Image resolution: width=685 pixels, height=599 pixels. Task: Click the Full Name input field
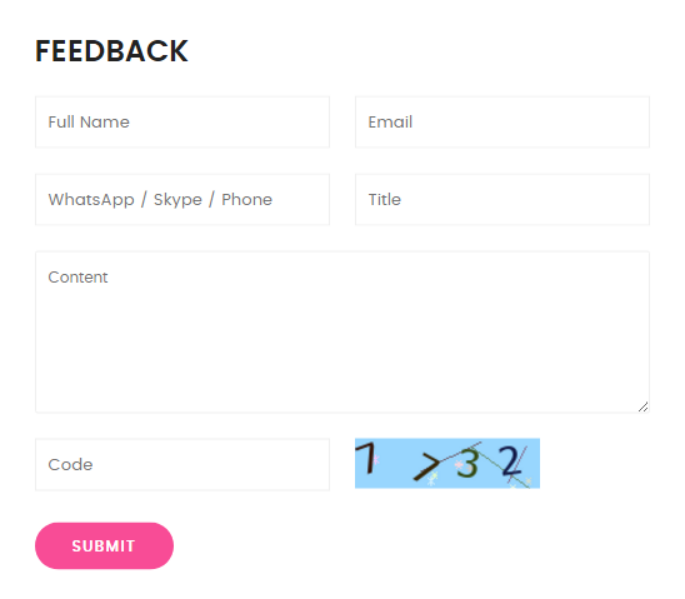182,122
